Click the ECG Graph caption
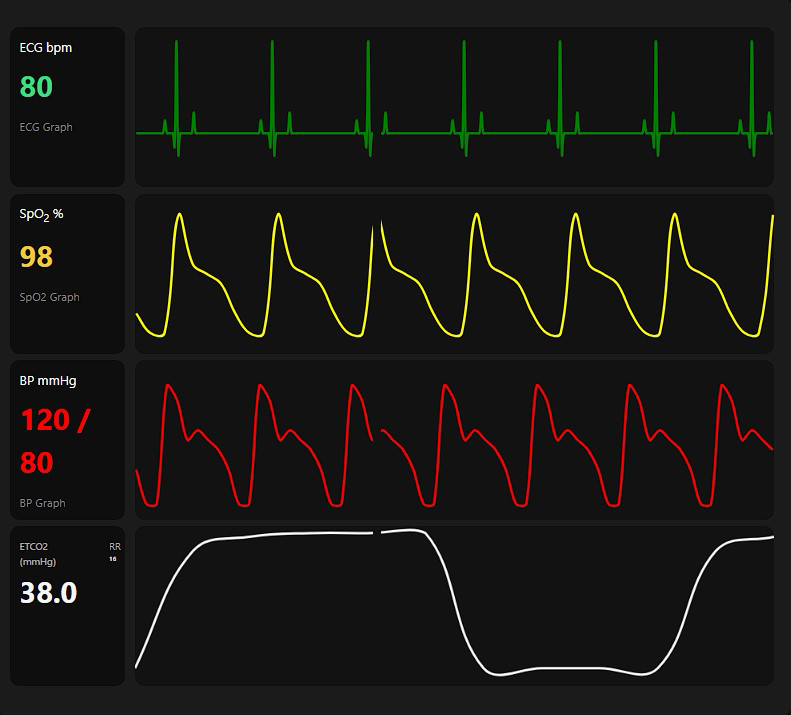The width and height of the screenshot is (791, 715). (x=46, y=127)
